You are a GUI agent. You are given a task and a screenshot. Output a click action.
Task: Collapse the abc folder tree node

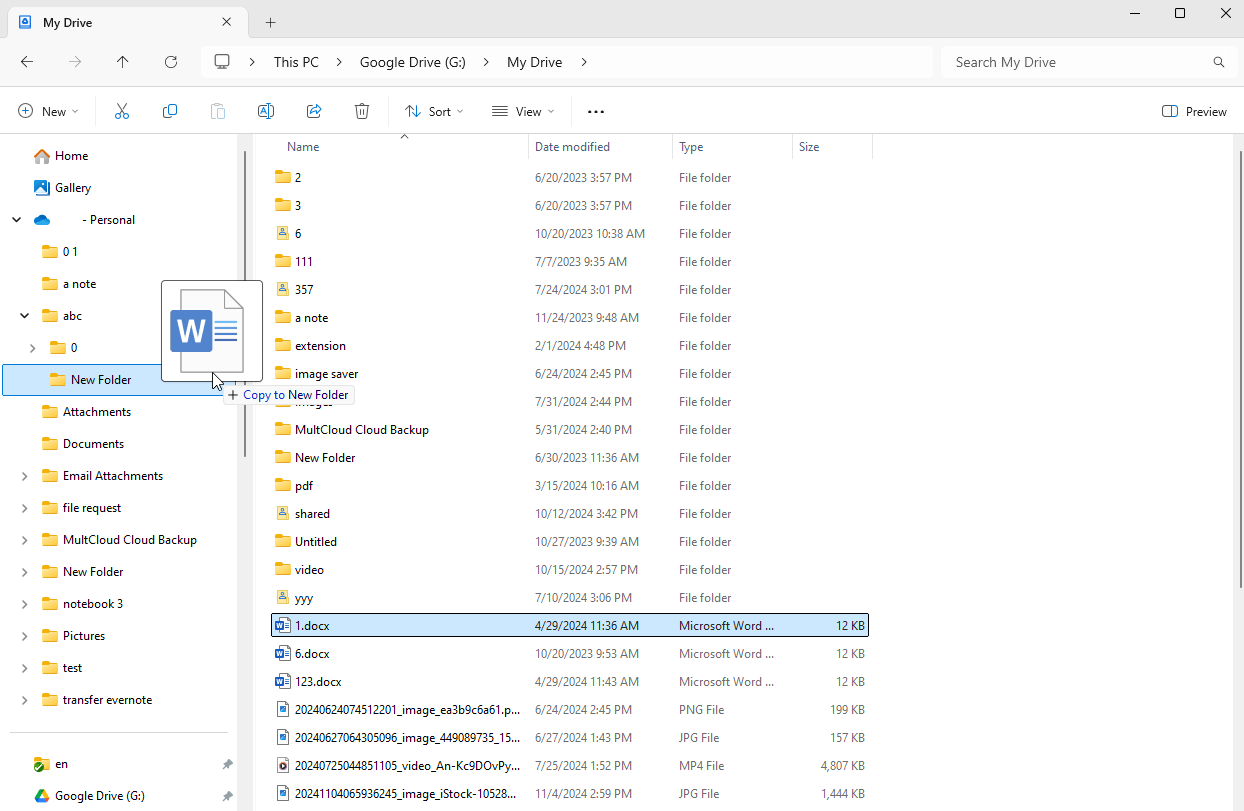[24, 316]
